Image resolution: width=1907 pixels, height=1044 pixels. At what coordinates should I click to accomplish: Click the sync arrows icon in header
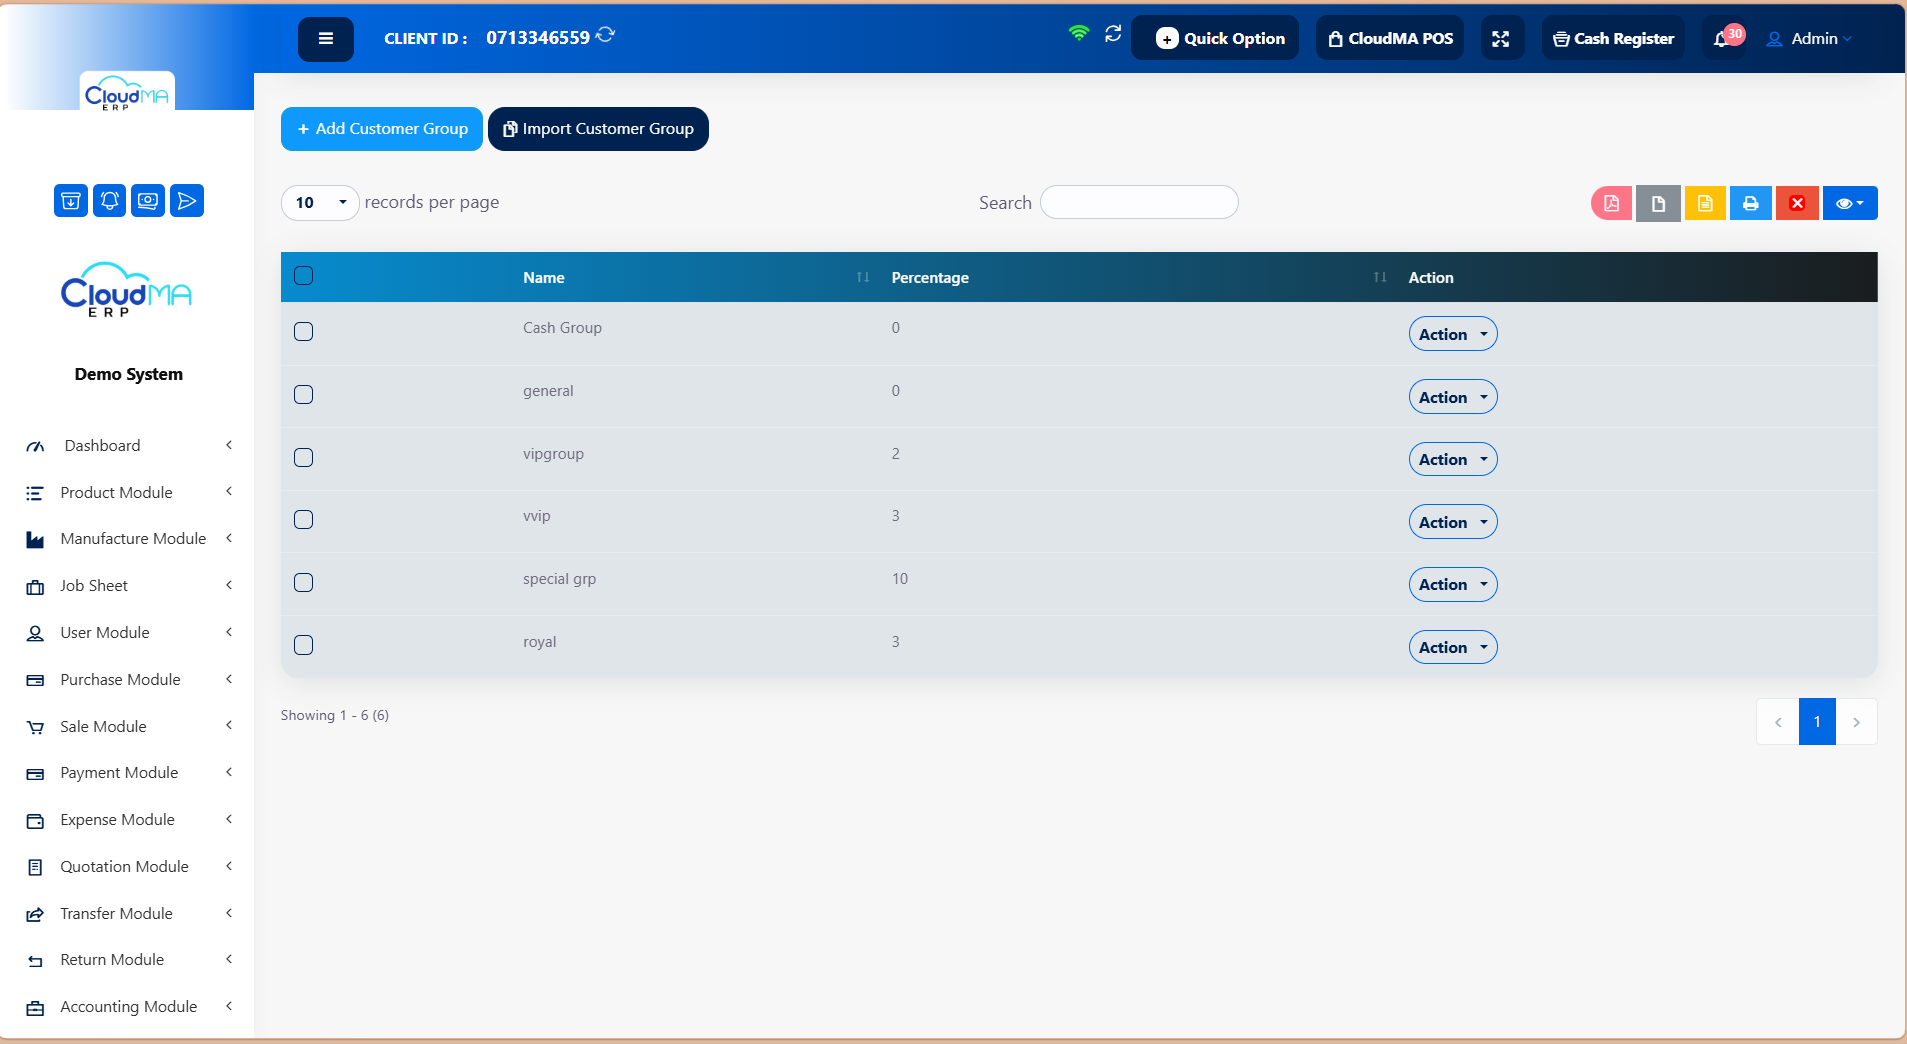pyautogui.click(x=1113, y=34)
